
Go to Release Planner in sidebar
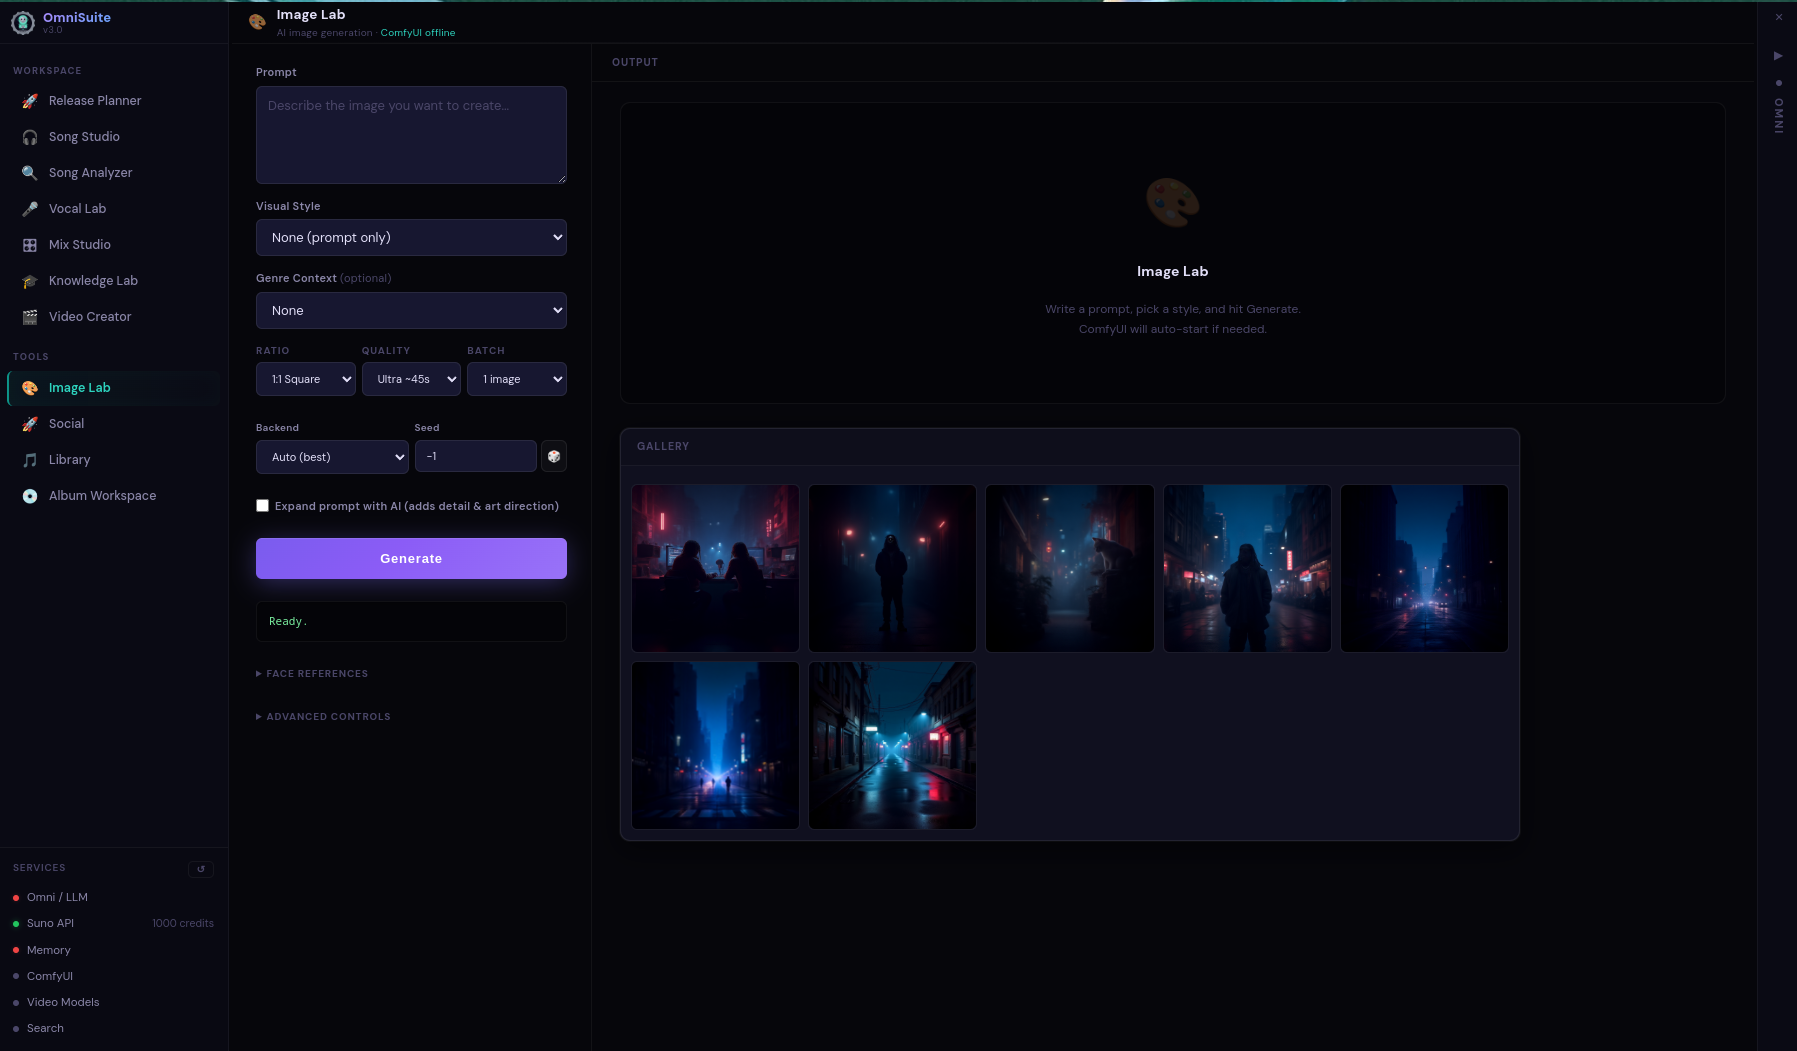(x=95, y=101)
